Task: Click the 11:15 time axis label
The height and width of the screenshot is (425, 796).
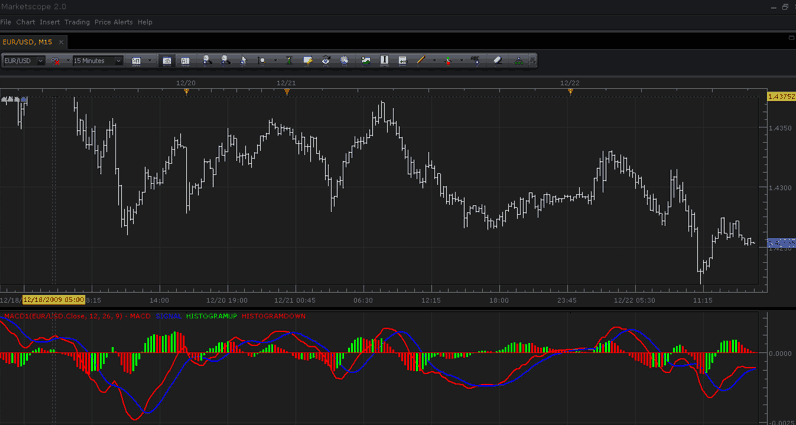Action: [x=703, y=301]
